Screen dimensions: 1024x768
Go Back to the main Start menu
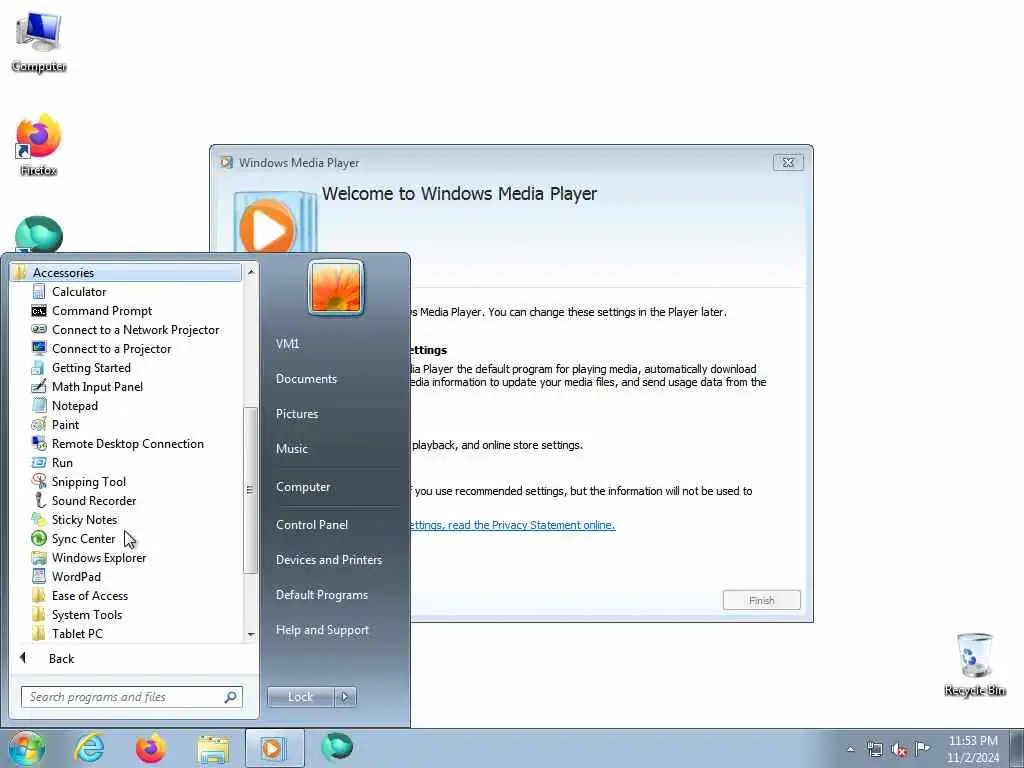pos(61,658)
